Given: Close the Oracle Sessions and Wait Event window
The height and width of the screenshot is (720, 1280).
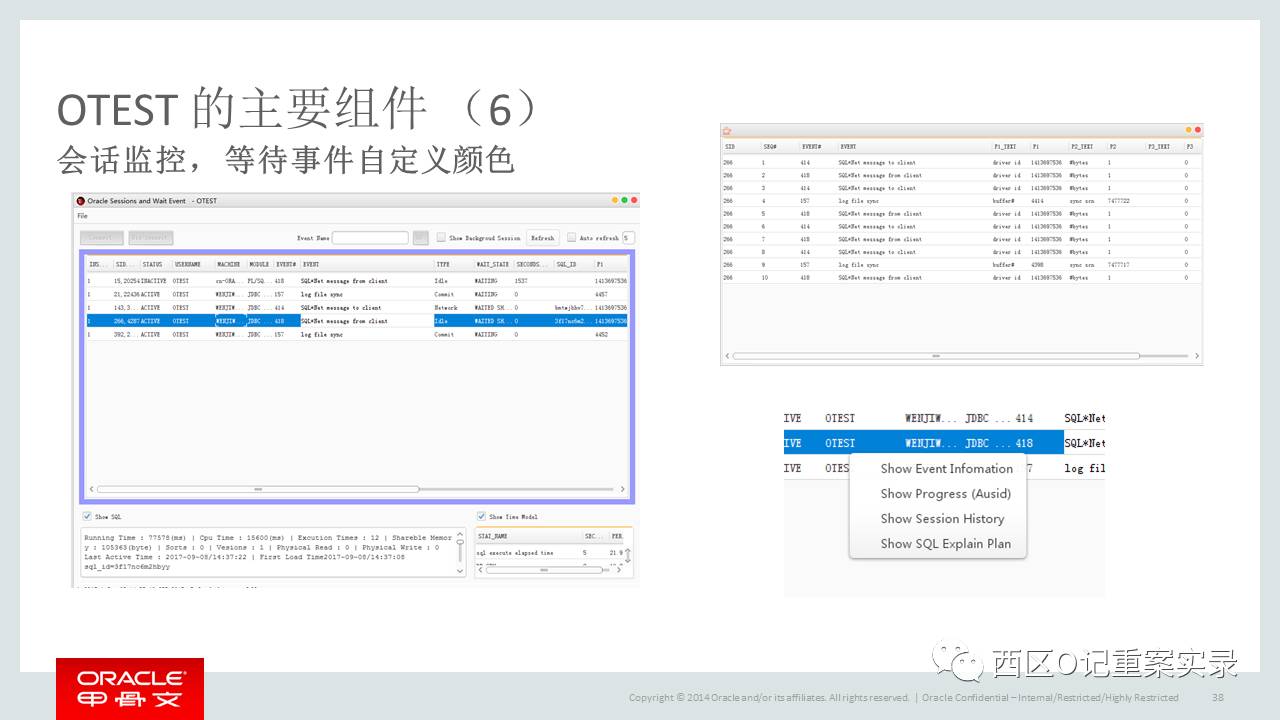Looking at the screenshot, I should [x=634, y=201].
